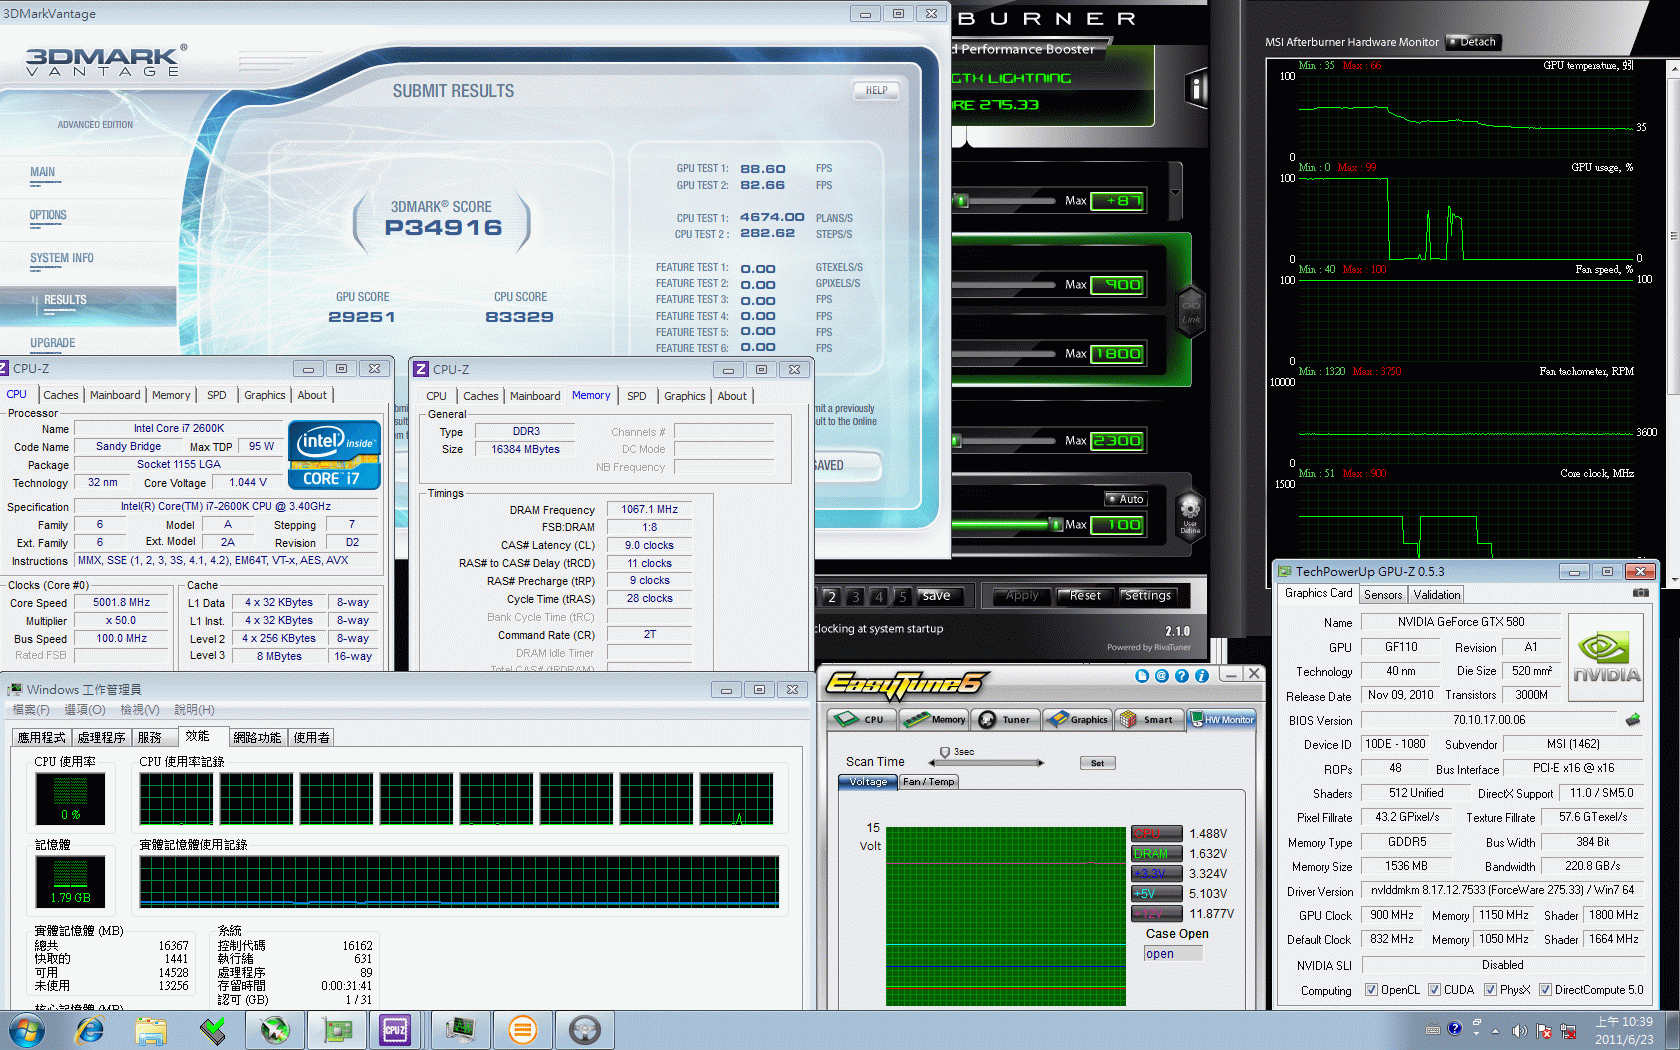This screenshot has height=1050, width=1680.
Task: Click Set button for EasyTune6 scan time
Action: (1097, 763)
